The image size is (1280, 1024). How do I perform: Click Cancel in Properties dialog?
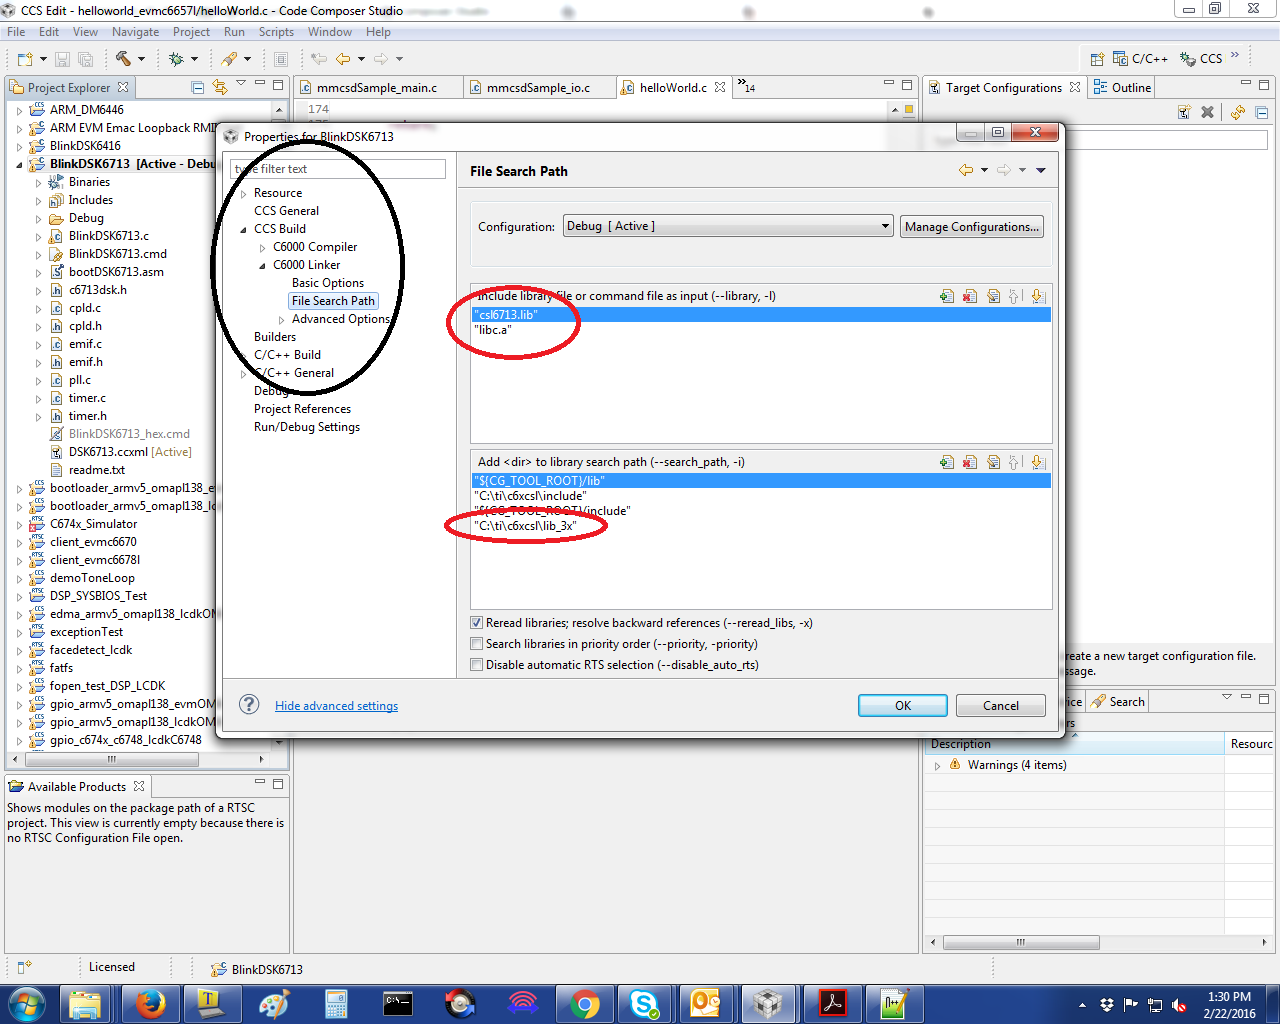[x=1001, y=705]
